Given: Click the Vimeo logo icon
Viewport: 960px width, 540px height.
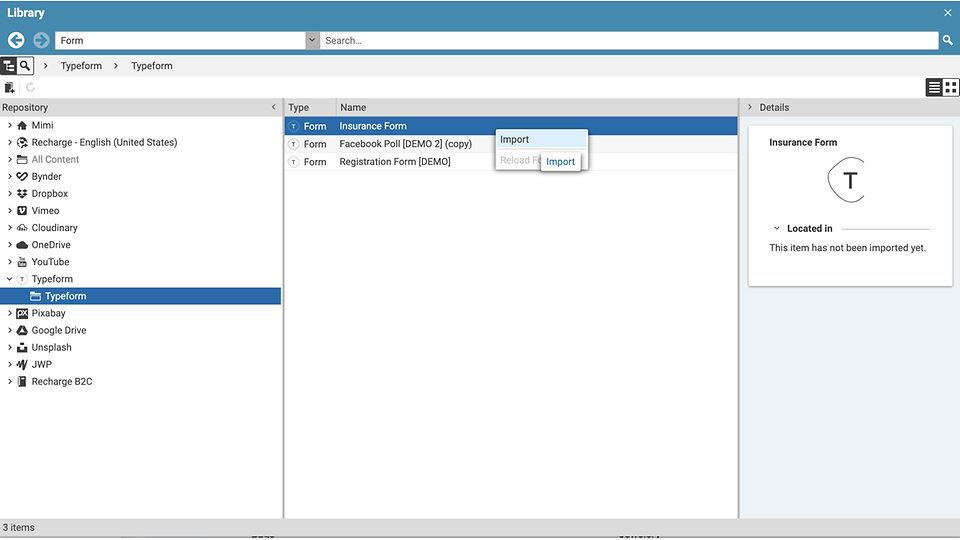Looking at the screenshot, I should click(22, 211).
